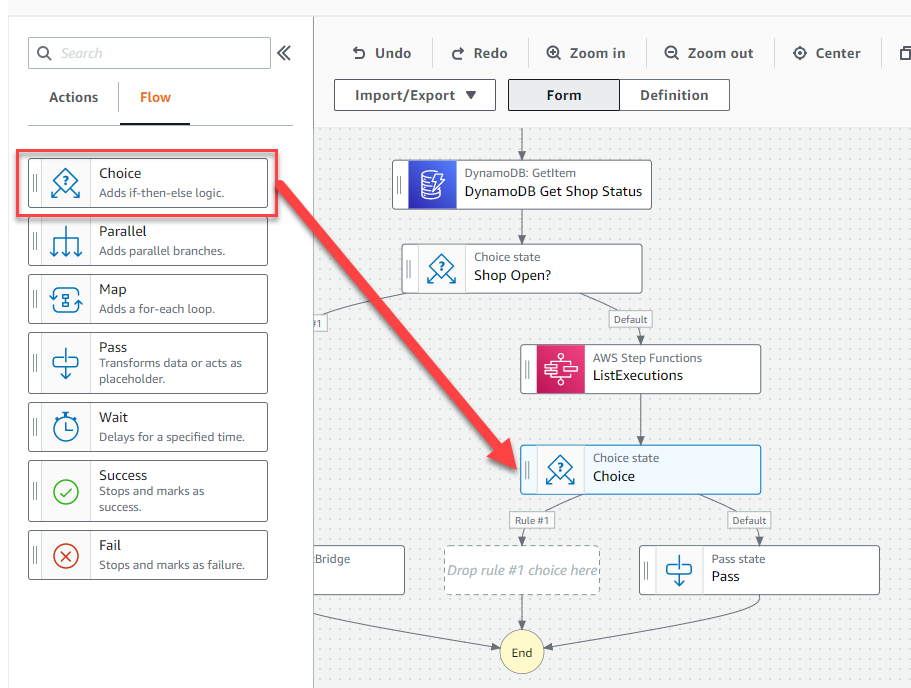Select the ListExecutions state node

click(640, 369)
